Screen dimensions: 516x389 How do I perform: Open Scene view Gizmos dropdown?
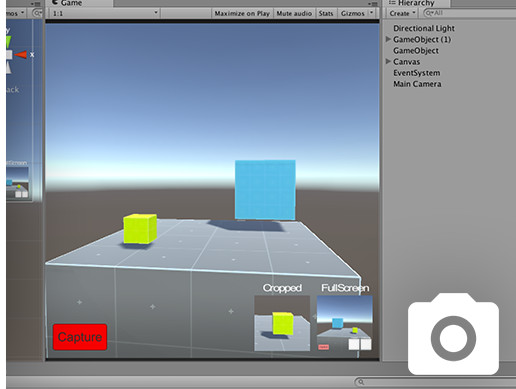pos(16,13)
